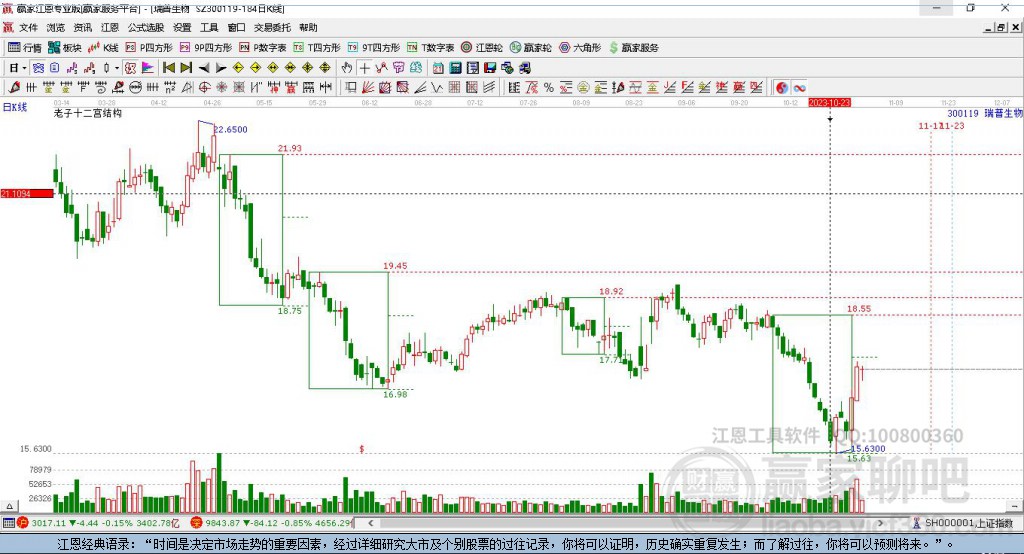The height and width of the screenshot is (554, 1024).
Task: Click the black left arrow icon
Action: pyautogui.click(x=204, y=68)
